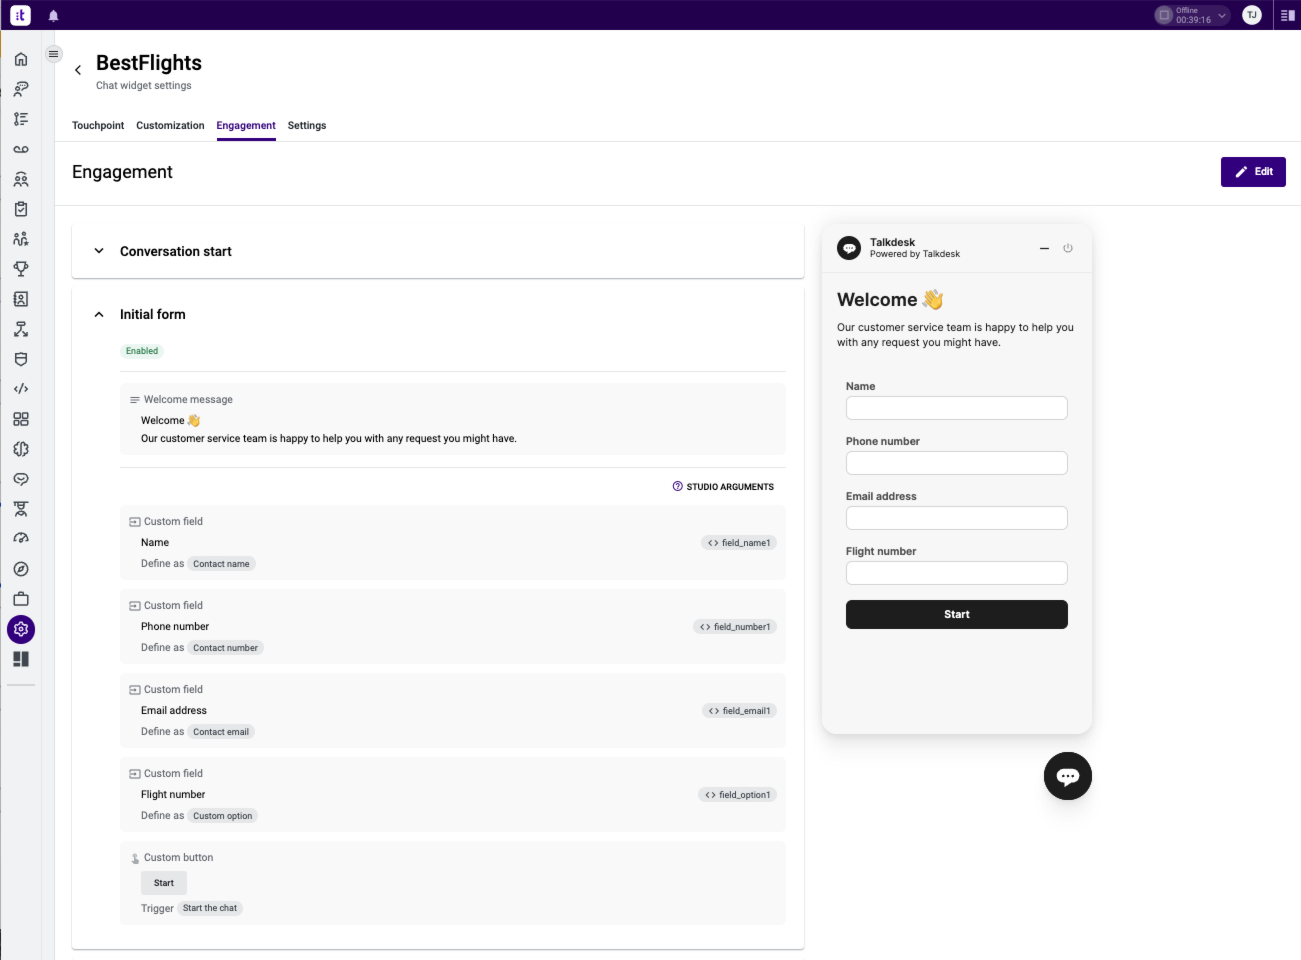The width and height of the screenshot is (1301, 960).
Task: Click the Contact name chip
Action: [222, 564]
